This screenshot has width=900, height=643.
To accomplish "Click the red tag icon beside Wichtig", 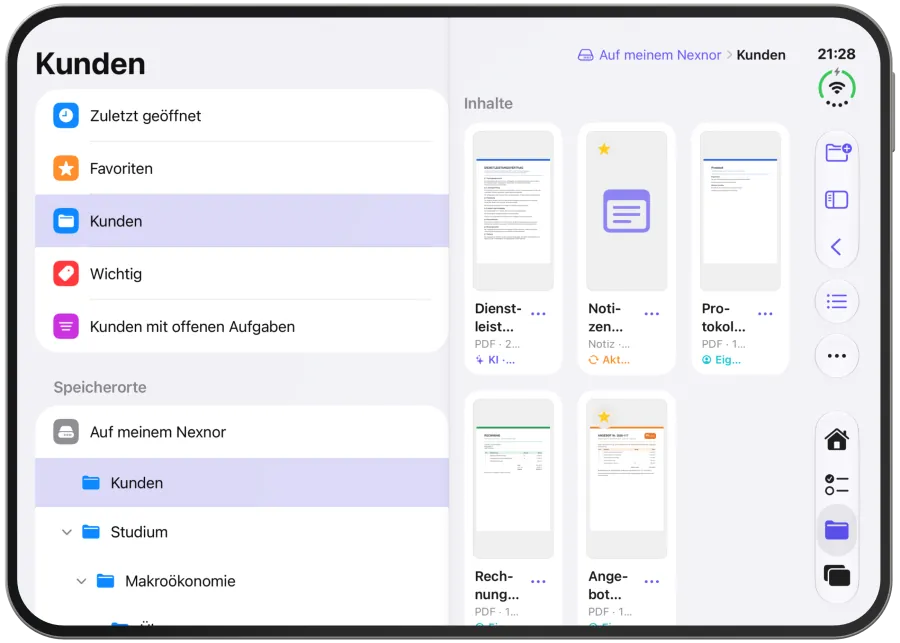I will (x=66, y=274).
